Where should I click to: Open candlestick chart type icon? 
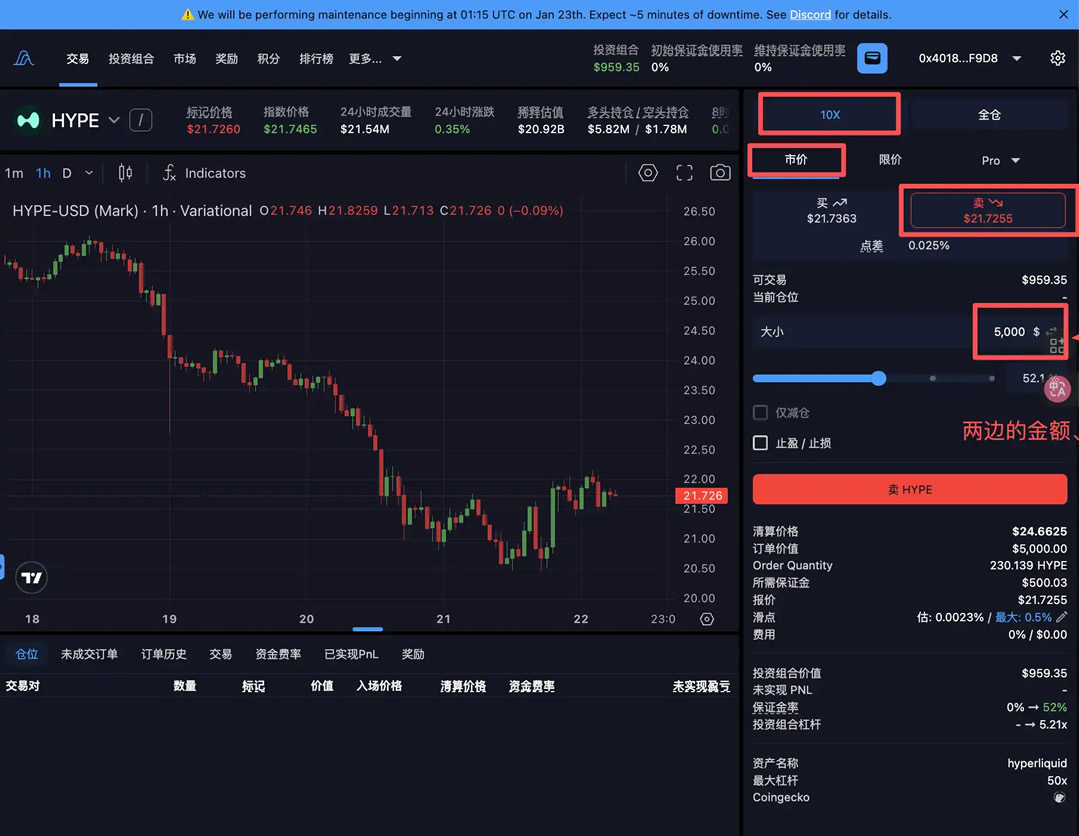click(125, 173)
